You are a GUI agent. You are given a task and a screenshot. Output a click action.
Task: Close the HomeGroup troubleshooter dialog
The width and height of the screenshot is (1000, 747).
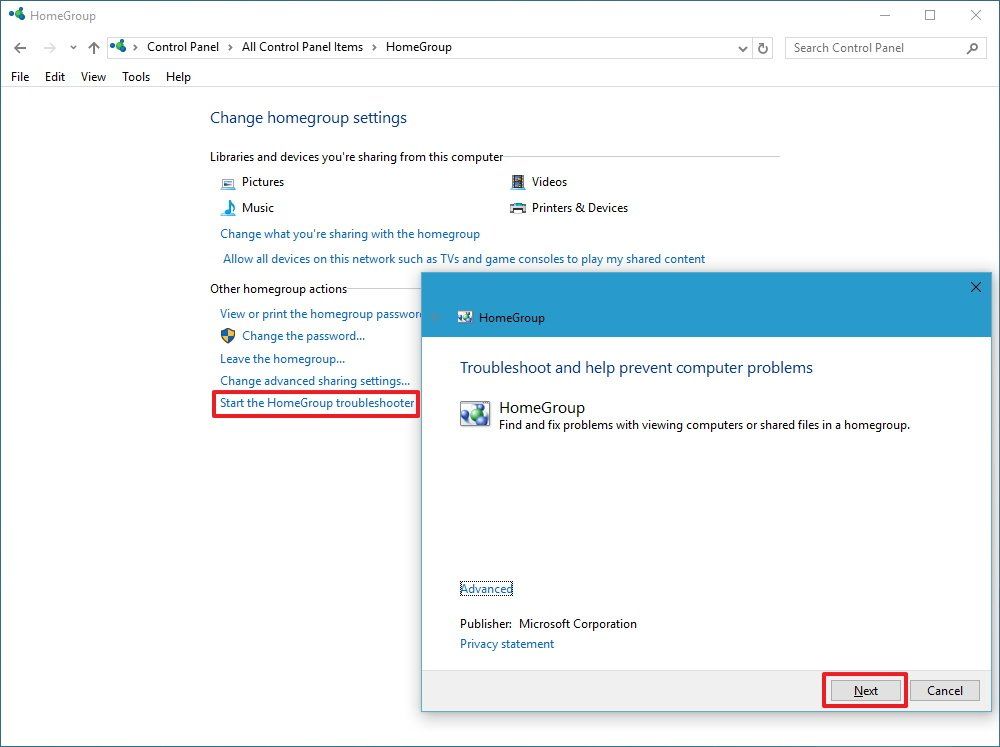pyautogui.click(x=976, y=287)
